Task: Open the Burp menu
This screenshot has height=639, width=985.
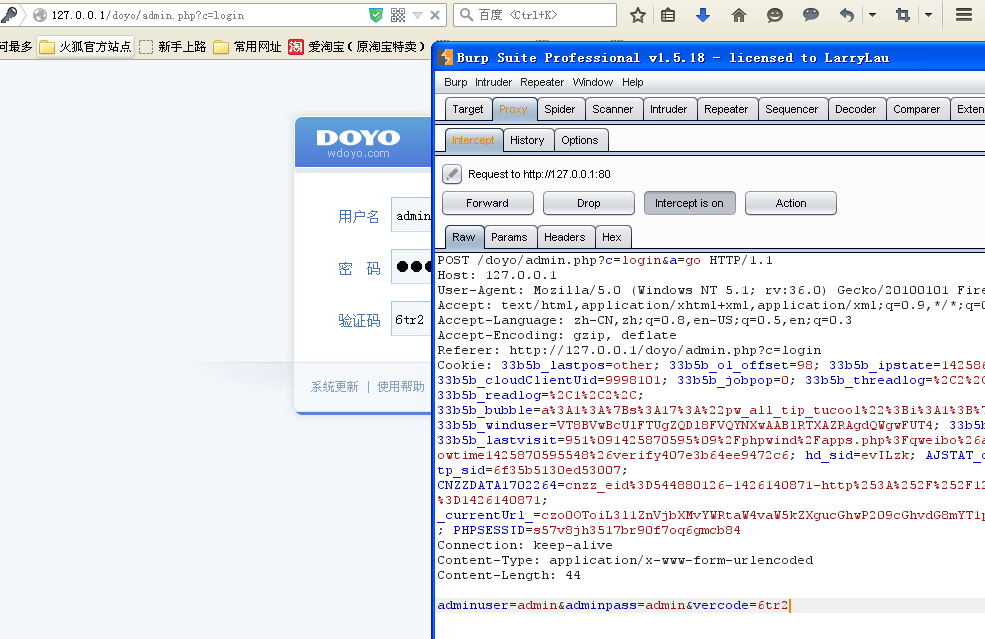Action: (455, 82)
